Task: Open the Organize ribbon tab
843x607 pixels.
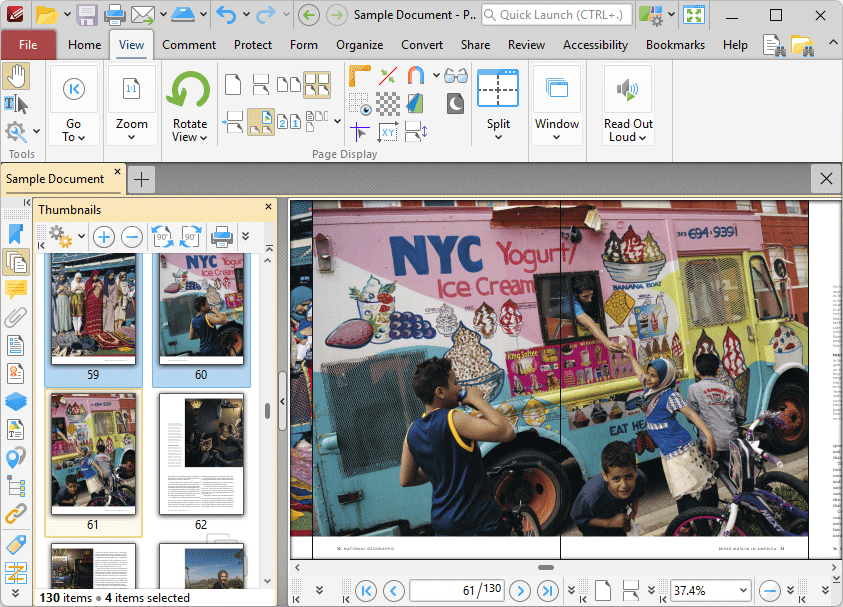Action: (x=359, y=45)
